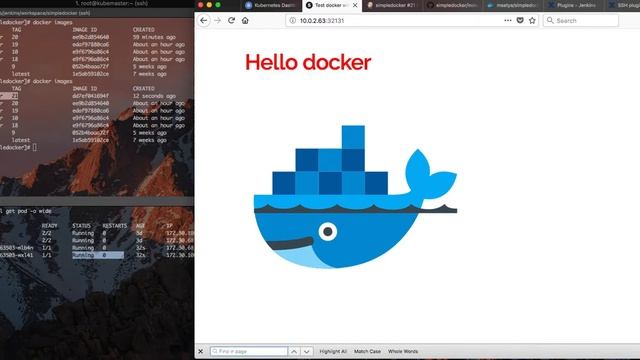Click the 'get pod -o wide' command
Screen dimensions: 640x360
[29, 211]
